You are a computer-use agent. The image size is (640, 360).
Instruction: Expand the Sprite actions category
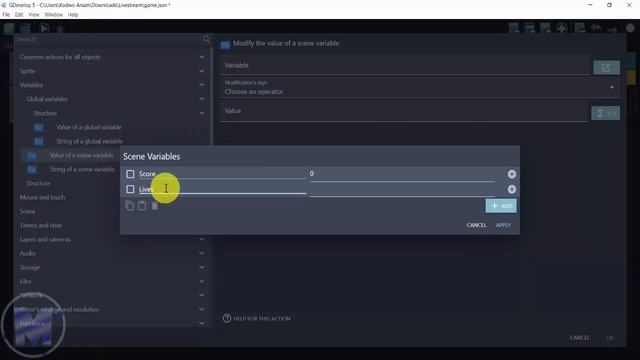202,71
